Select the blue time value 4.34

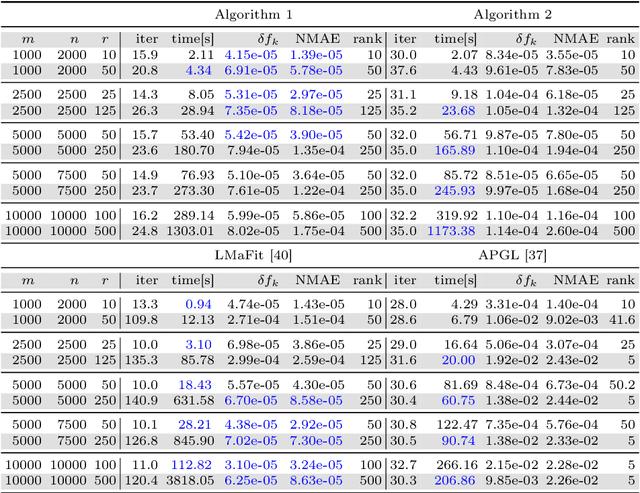(198, 70)
